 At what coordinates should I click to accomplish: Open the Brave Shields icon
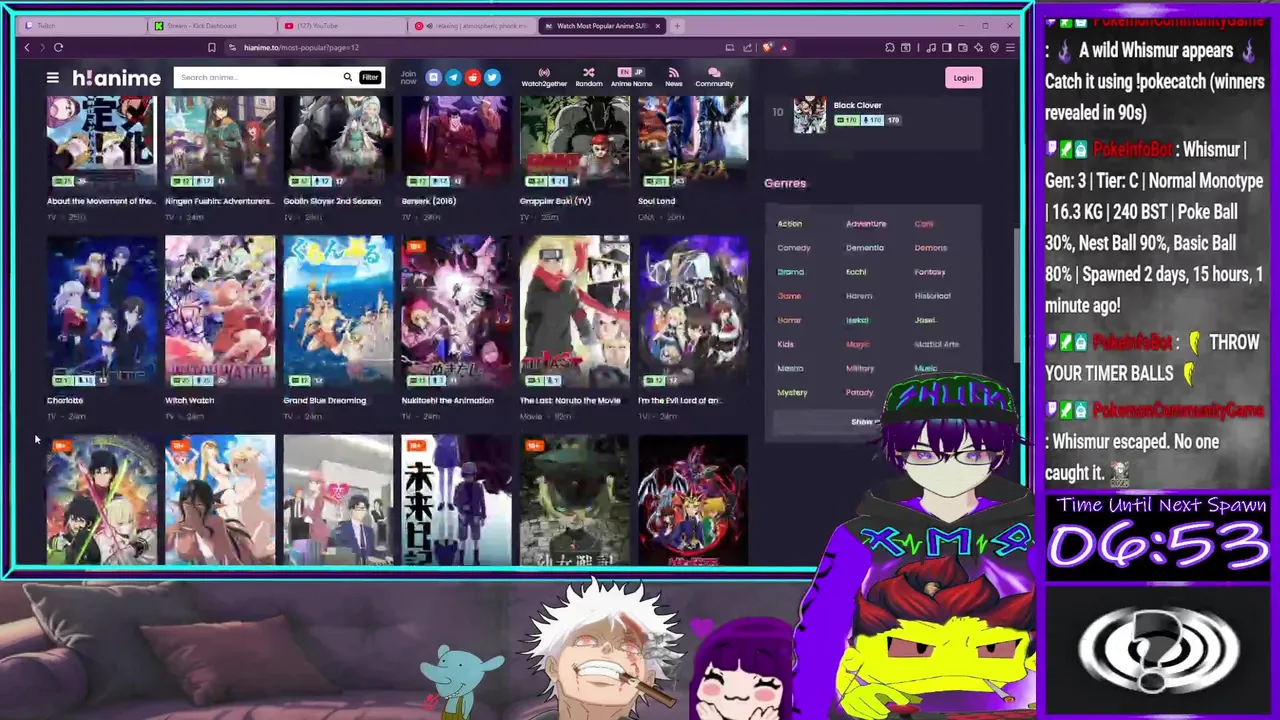click(767, 47)
